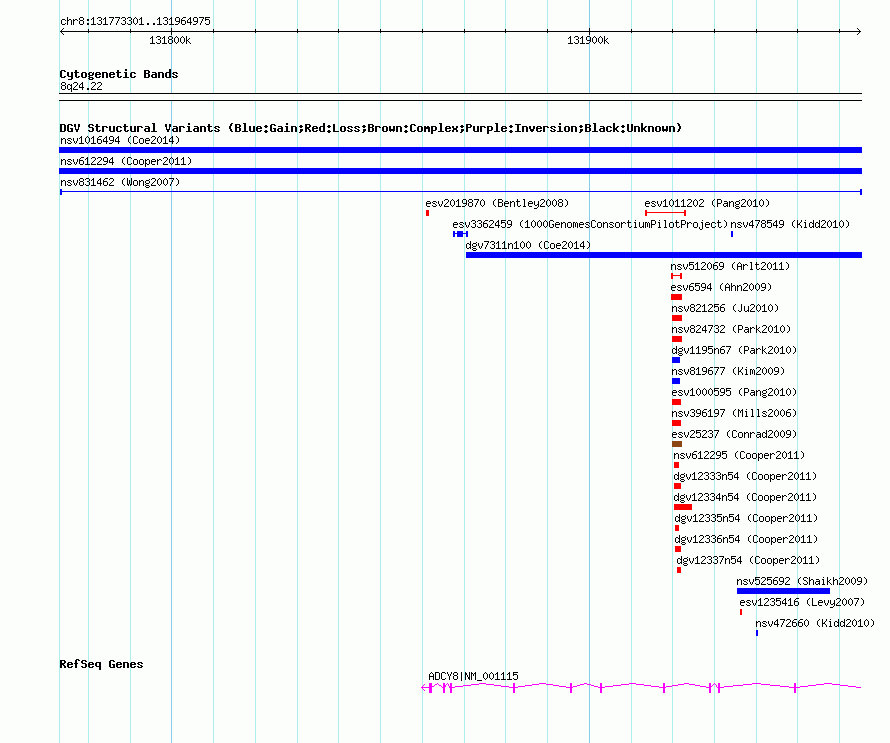Click the 131800k ruler label
The image size is (890, 743).
(x=170, y=40)
